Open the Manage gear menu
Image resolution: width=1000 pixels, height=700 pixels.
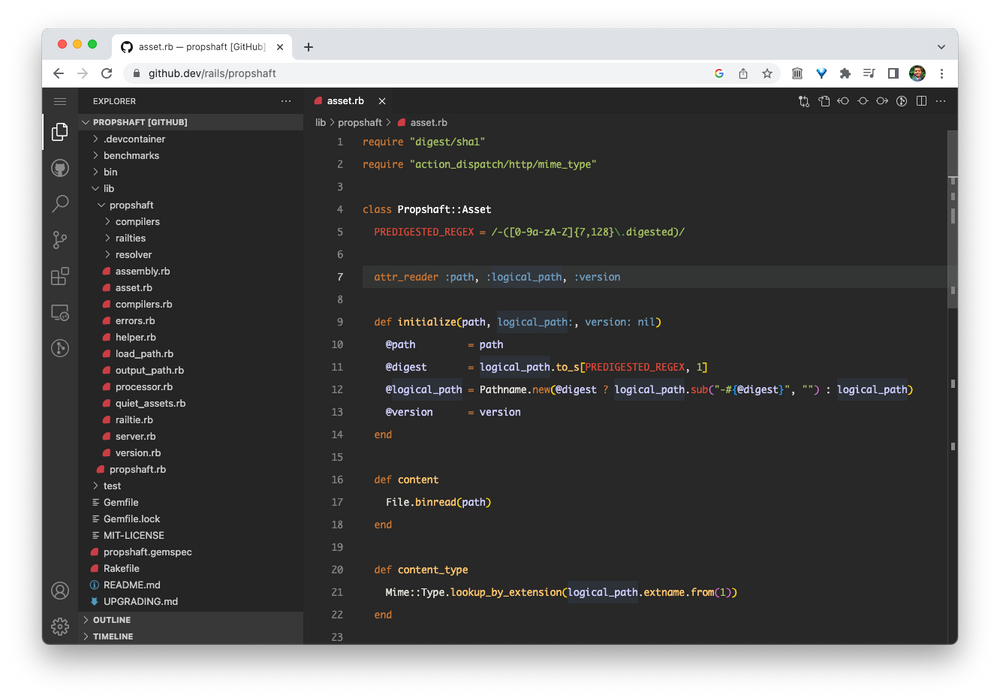click(60, 627)
